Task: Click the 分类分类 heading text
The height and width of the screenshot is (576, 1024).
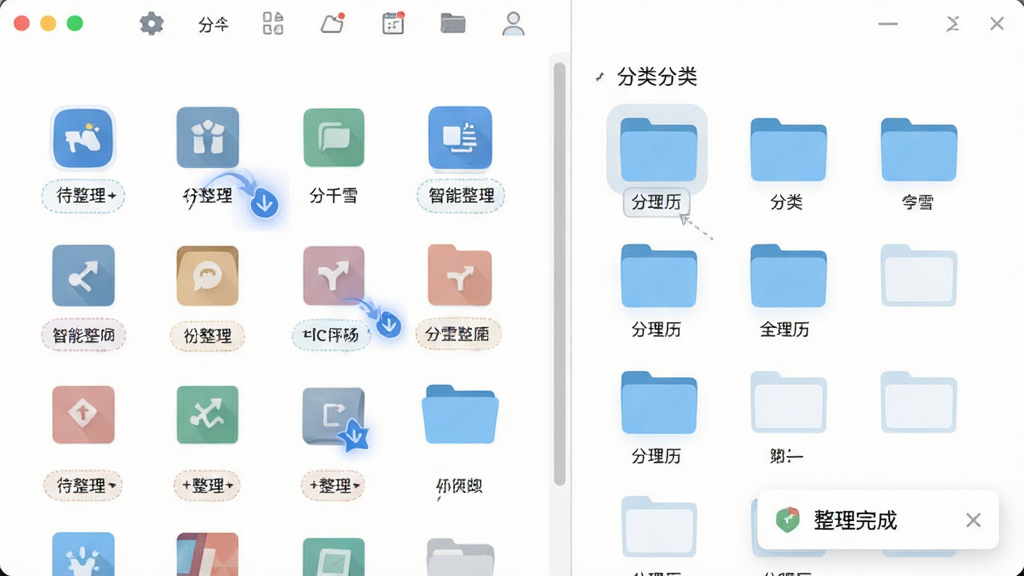Action: tap(657, 77)
